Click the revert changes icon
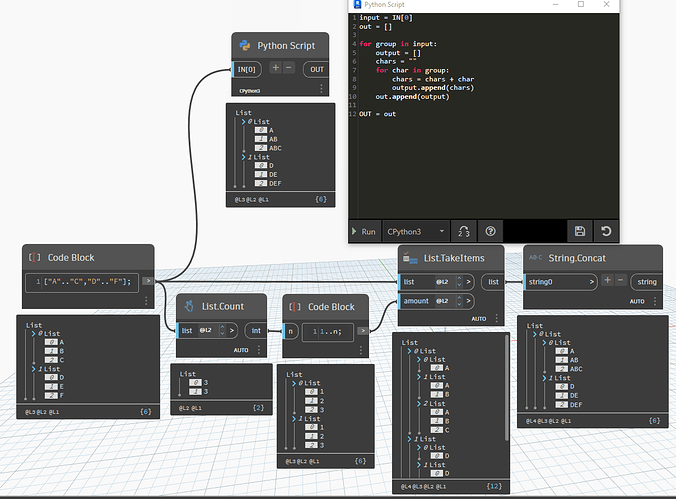 click(606, 231)
